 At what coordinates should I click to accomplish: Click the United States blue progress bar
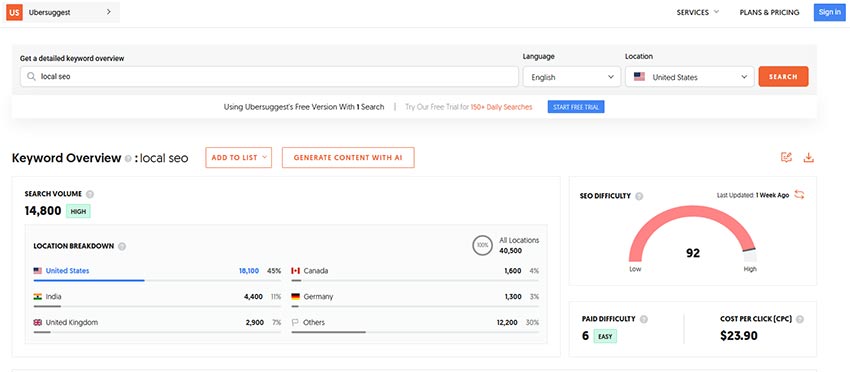[89, 280]
